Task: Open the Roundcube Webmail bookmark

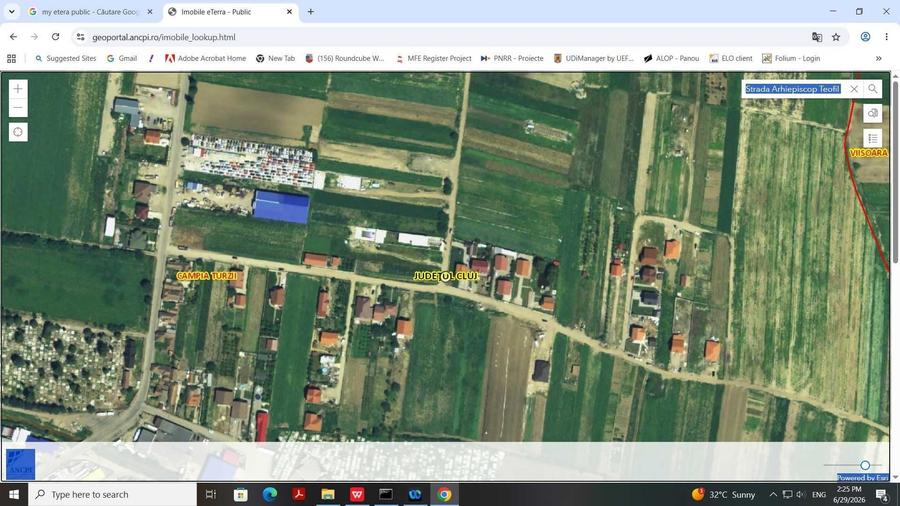Action: tap(344, 59)
